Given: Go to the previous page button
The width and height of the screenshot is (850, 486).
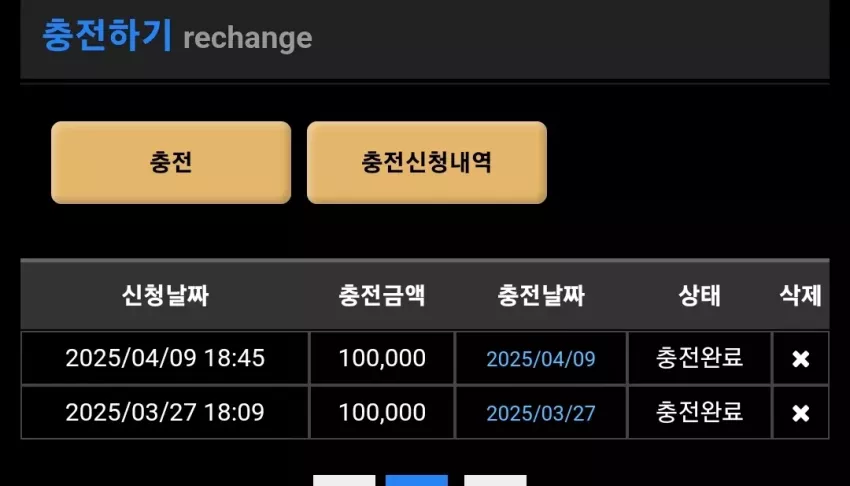Looking at the screenshot, I should pos(344,481).
